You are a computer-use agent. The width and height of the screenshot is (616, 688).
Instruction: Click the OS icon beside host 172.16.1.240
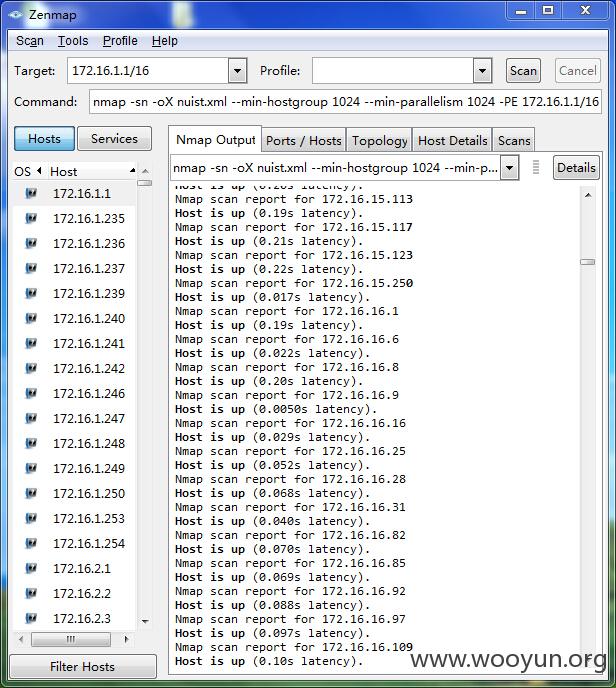(x=31, y=318)
